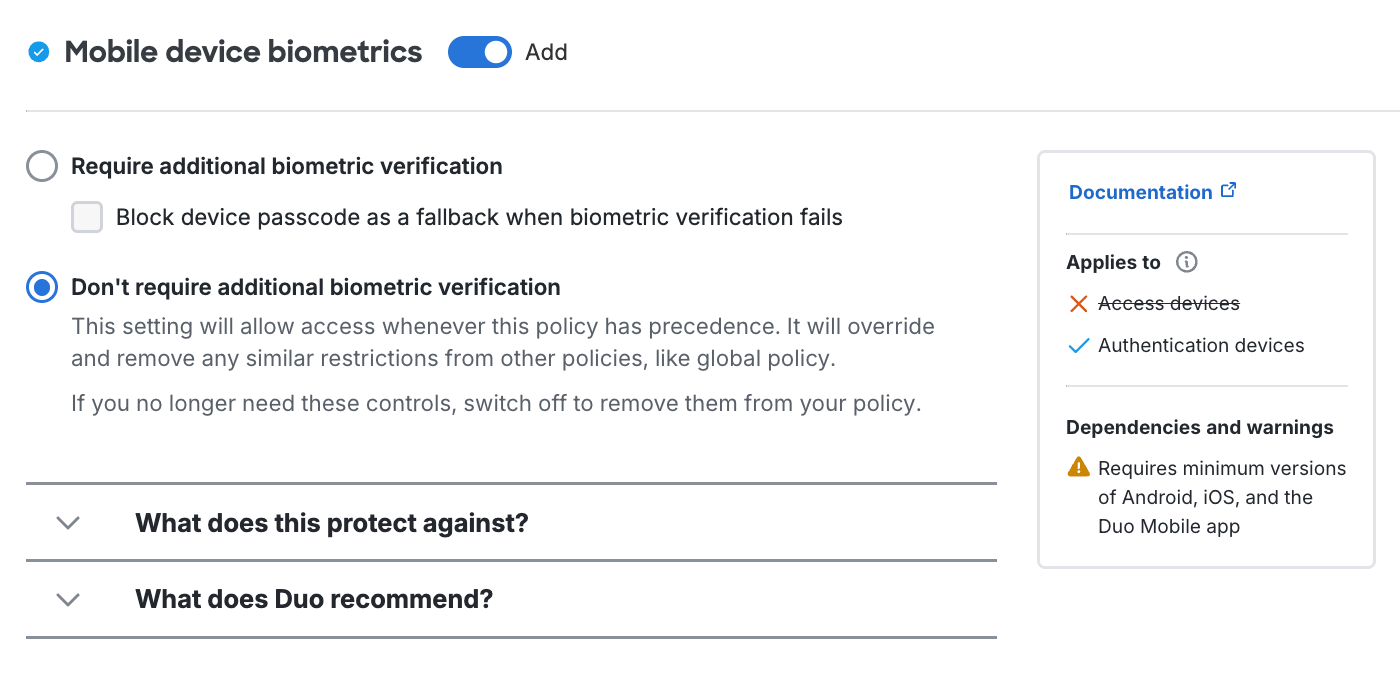Open the external link icon next to Documentation
Viewport: 1400px width, 674px height.
[x=1229, y=189]
